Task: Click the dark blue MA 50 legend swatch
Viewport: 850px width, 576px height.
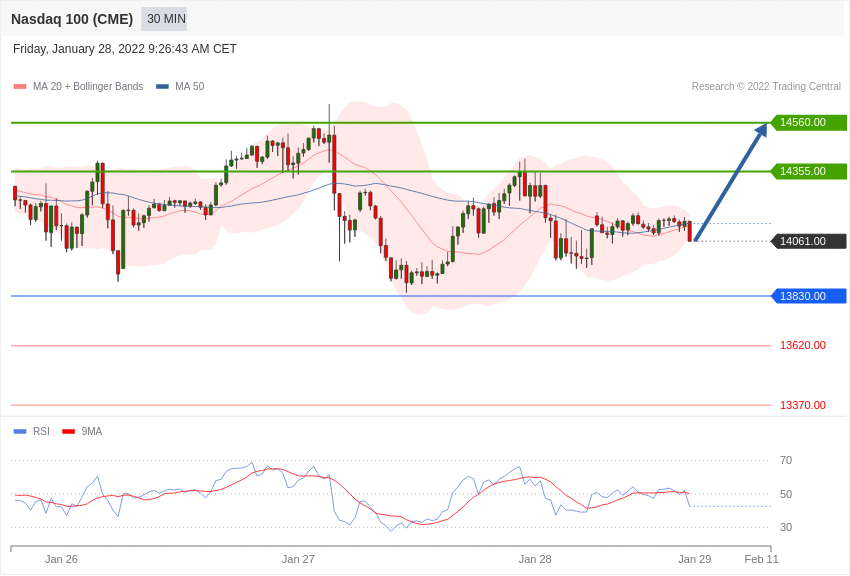Action: tap(162, 87)
